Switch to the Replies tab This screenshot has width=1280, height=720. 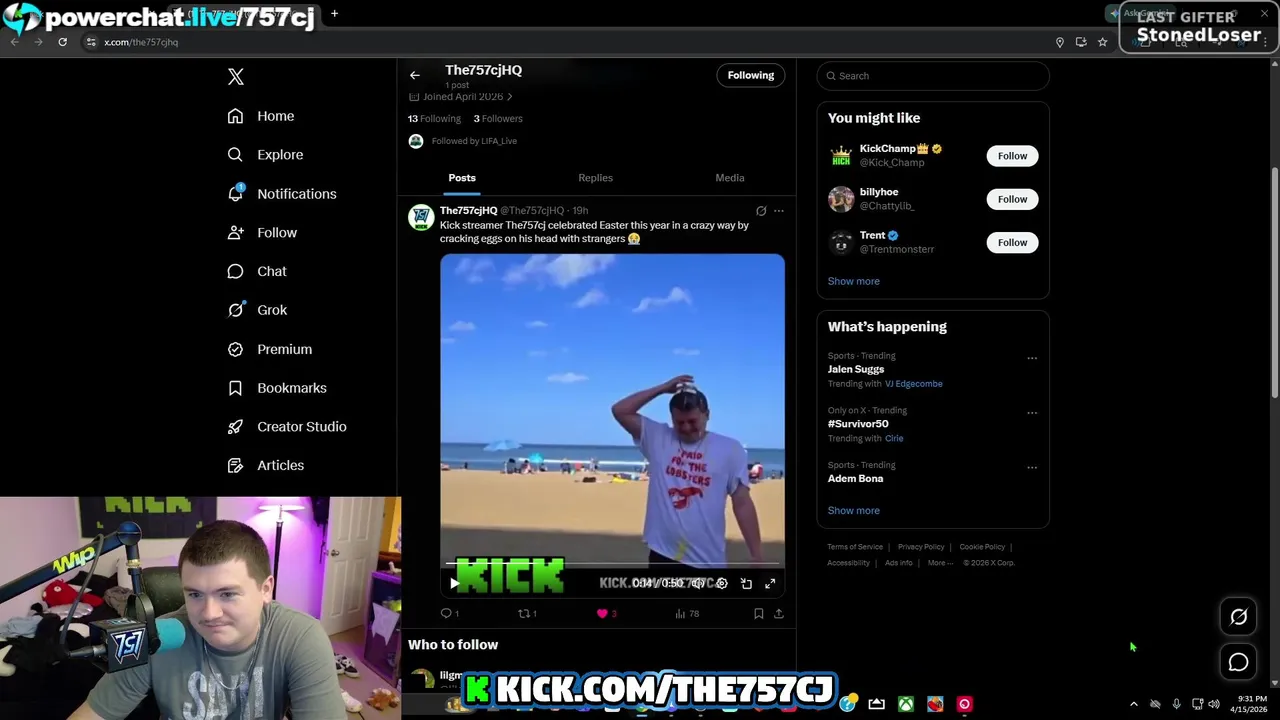click(595, 178)
